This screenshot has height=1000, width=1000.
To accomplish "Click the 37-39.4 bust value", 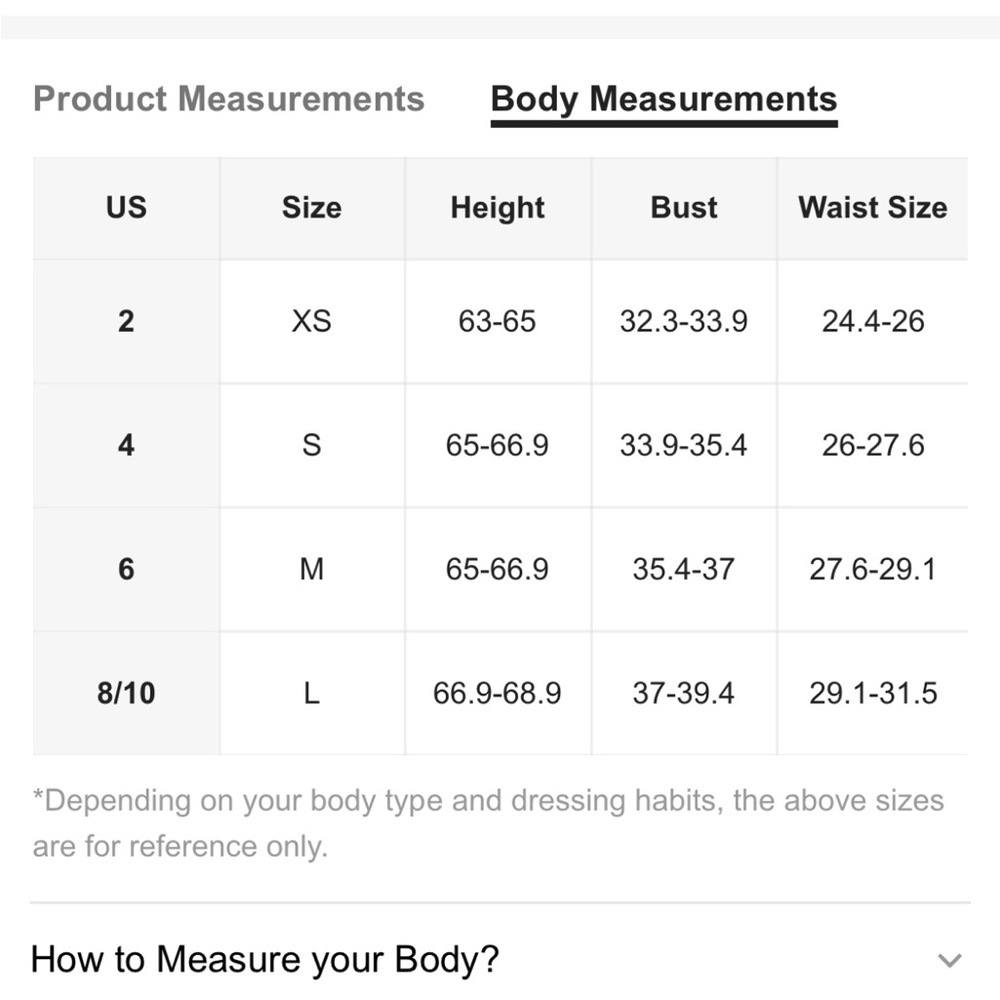I will [684, 693].
